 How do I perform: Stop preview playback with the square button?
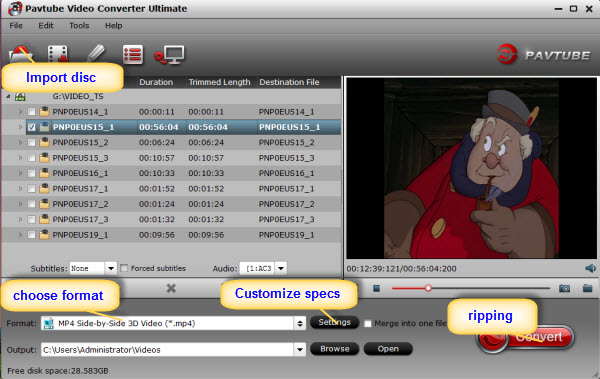377,288
